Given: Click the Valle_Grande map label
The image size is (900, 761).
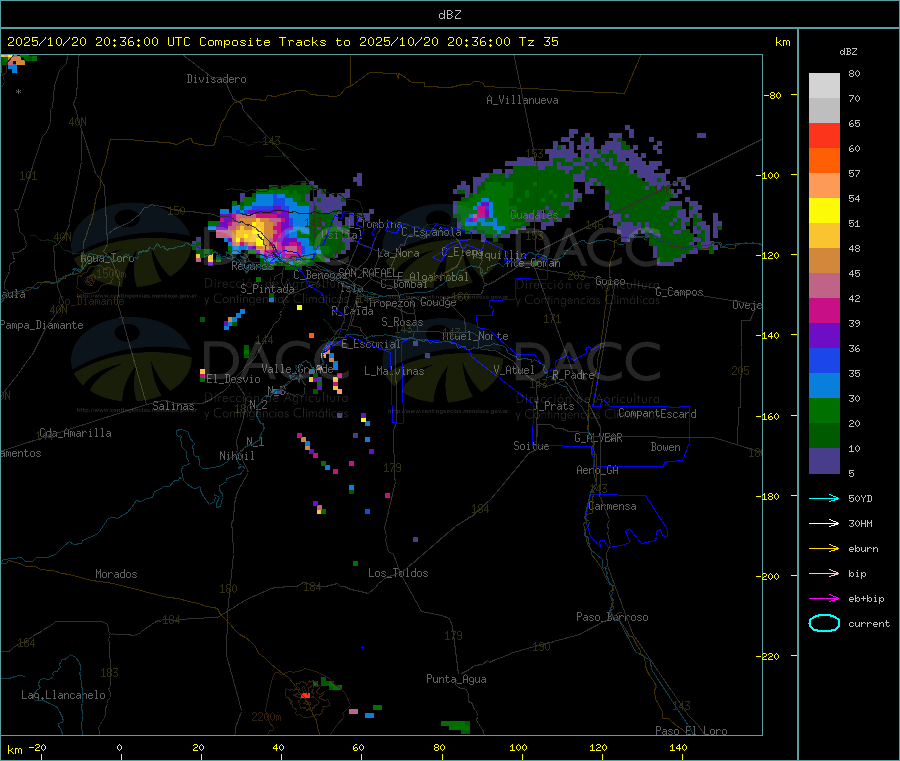Looking at the screenshot, I should point(297,369).
